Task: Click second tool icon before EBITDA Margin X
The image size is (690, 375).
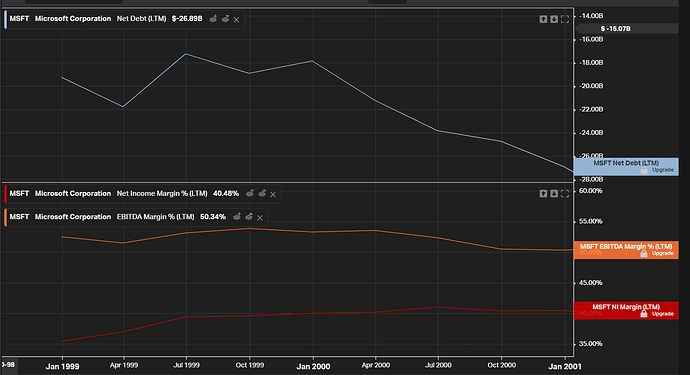Action: (x=249, y=217)
